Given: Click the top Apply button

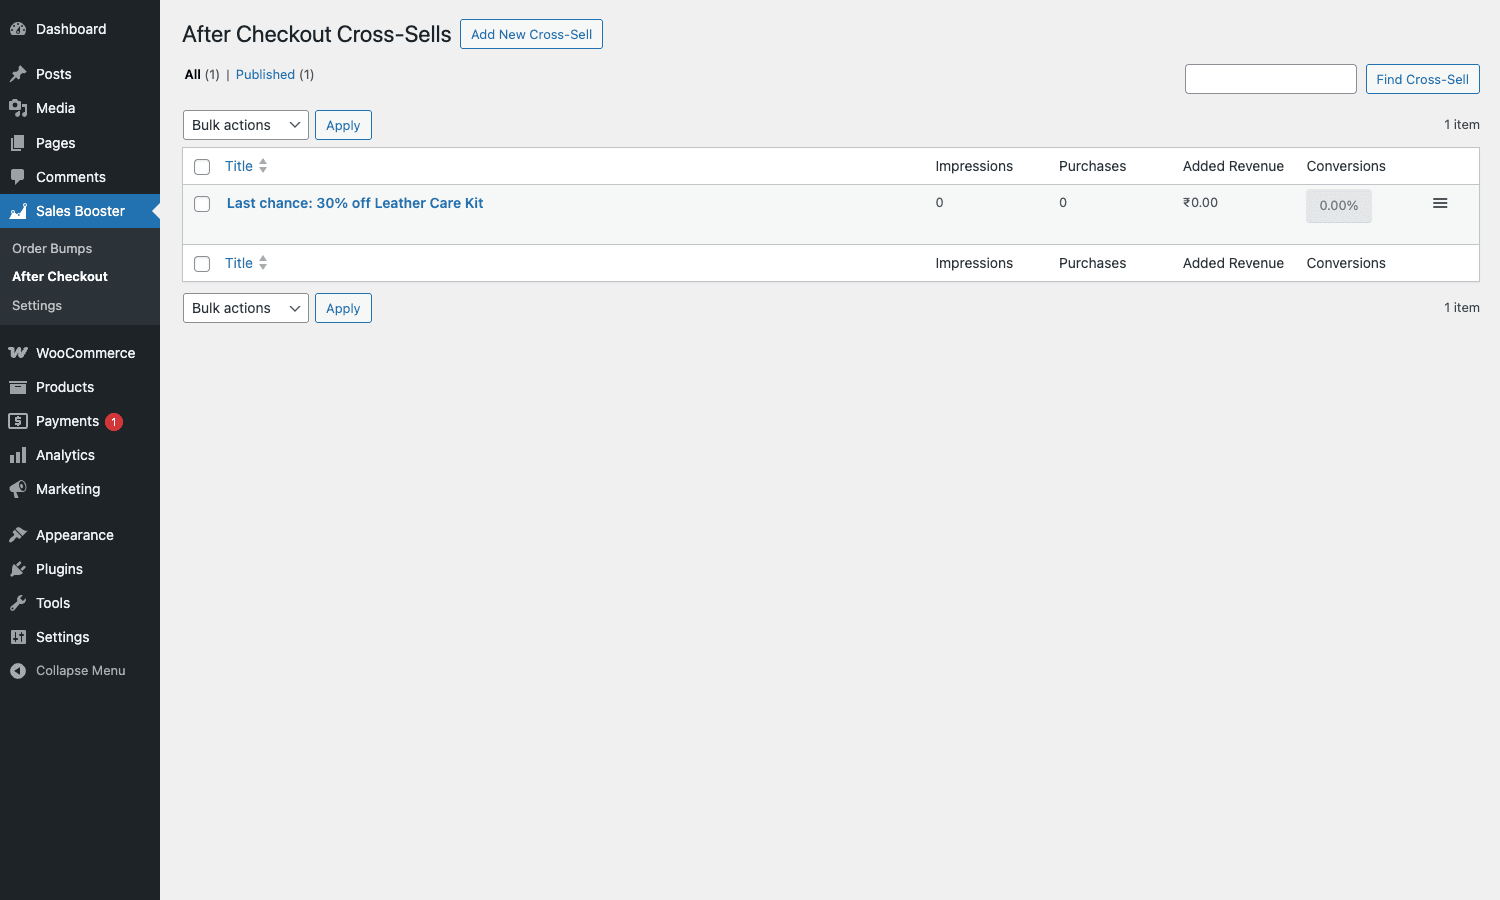Looking at the screenshot, I should 343,125.
